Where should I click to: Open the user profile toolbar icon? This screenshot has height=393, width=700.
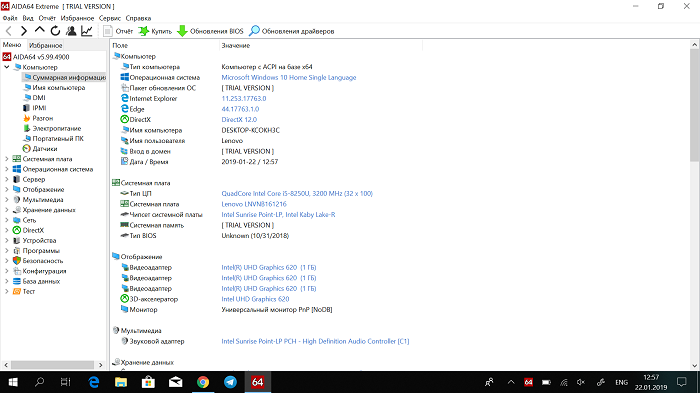(71, 31)
